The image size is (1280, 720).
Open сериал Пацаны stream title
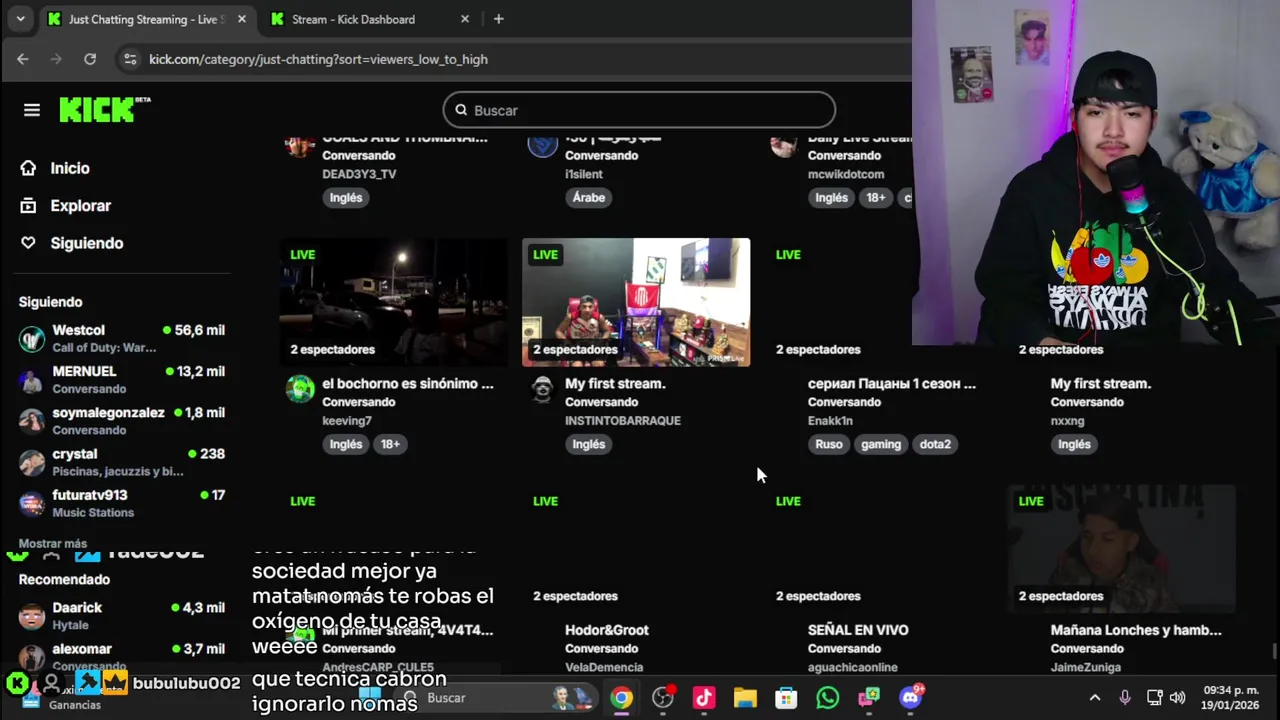click(892, 384)
